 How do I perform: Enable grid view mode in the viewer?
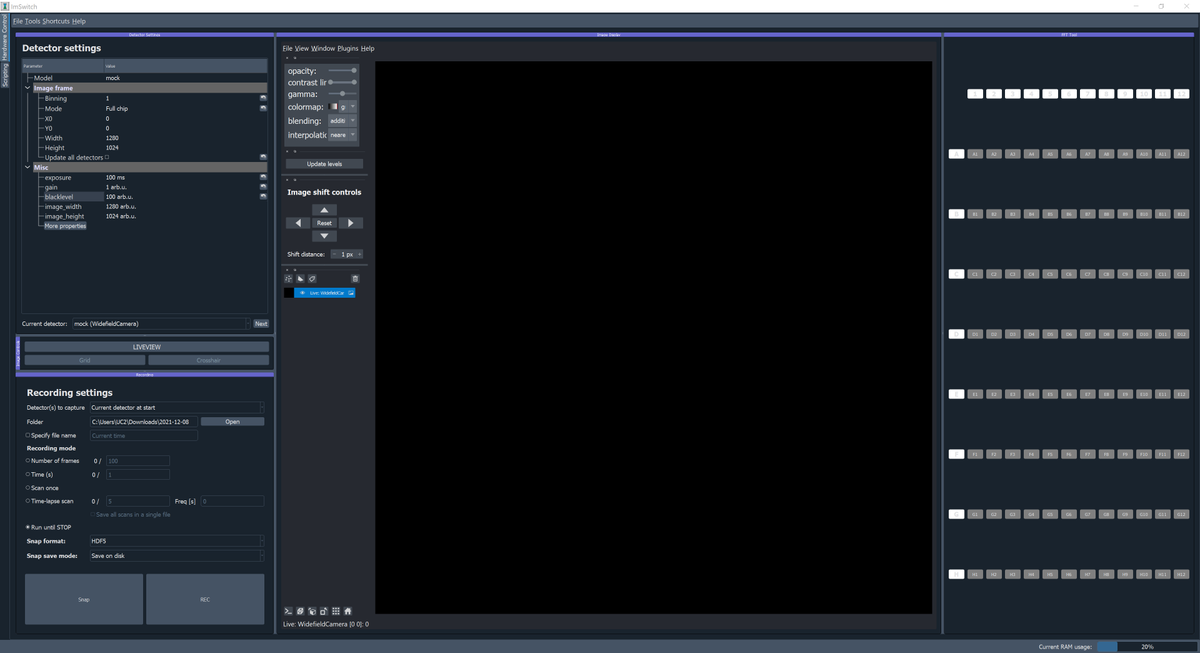[335, 611]
